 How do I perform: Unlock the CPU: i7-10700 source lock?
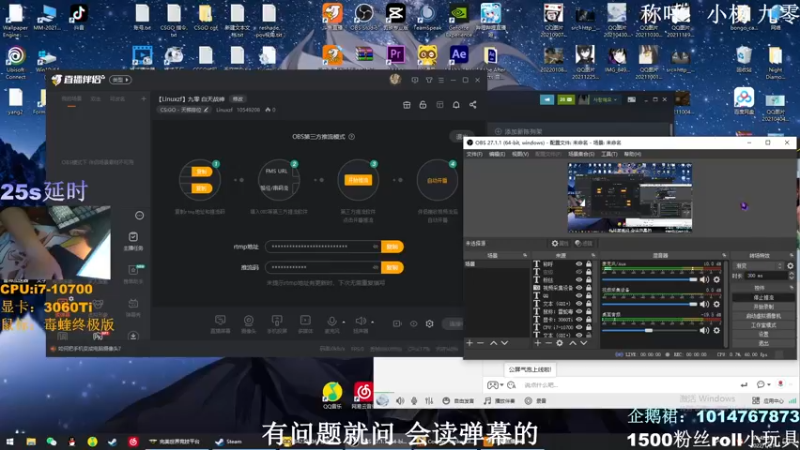coord(589,327)
